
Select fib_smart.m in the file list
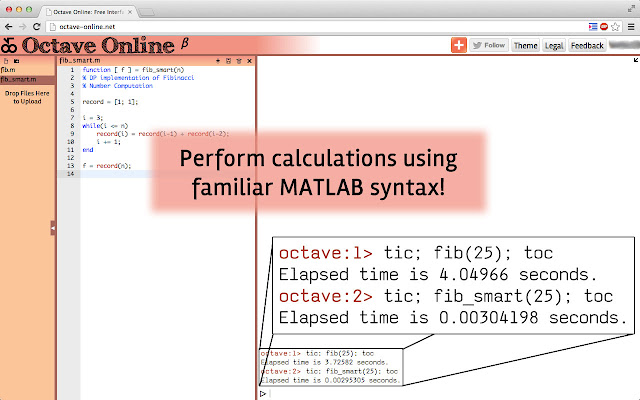pyautogui.click(x=27, y=79)
